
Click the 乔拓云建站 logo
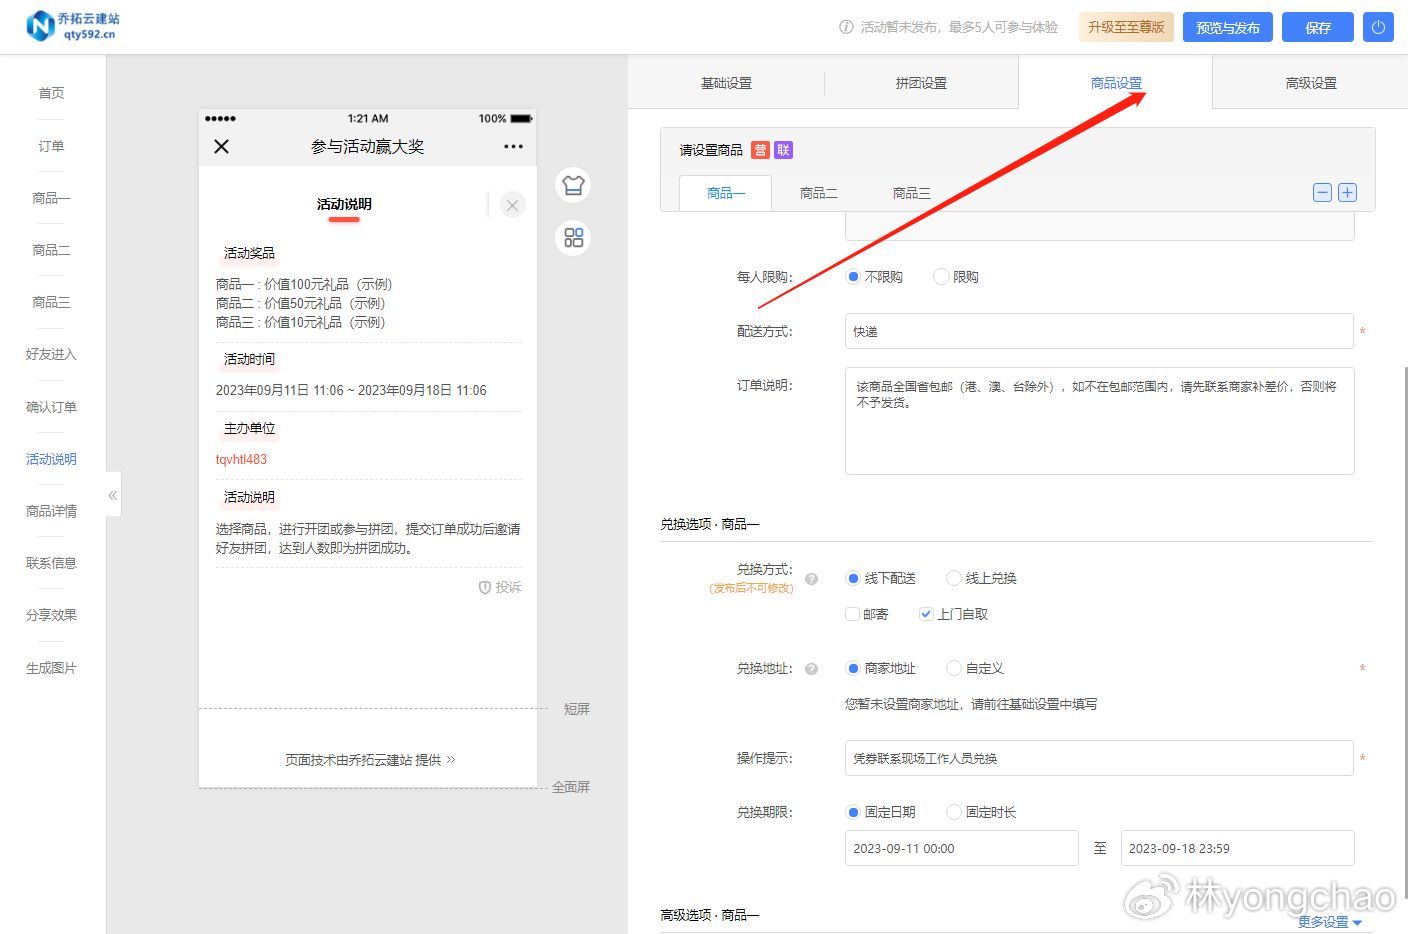73,26
